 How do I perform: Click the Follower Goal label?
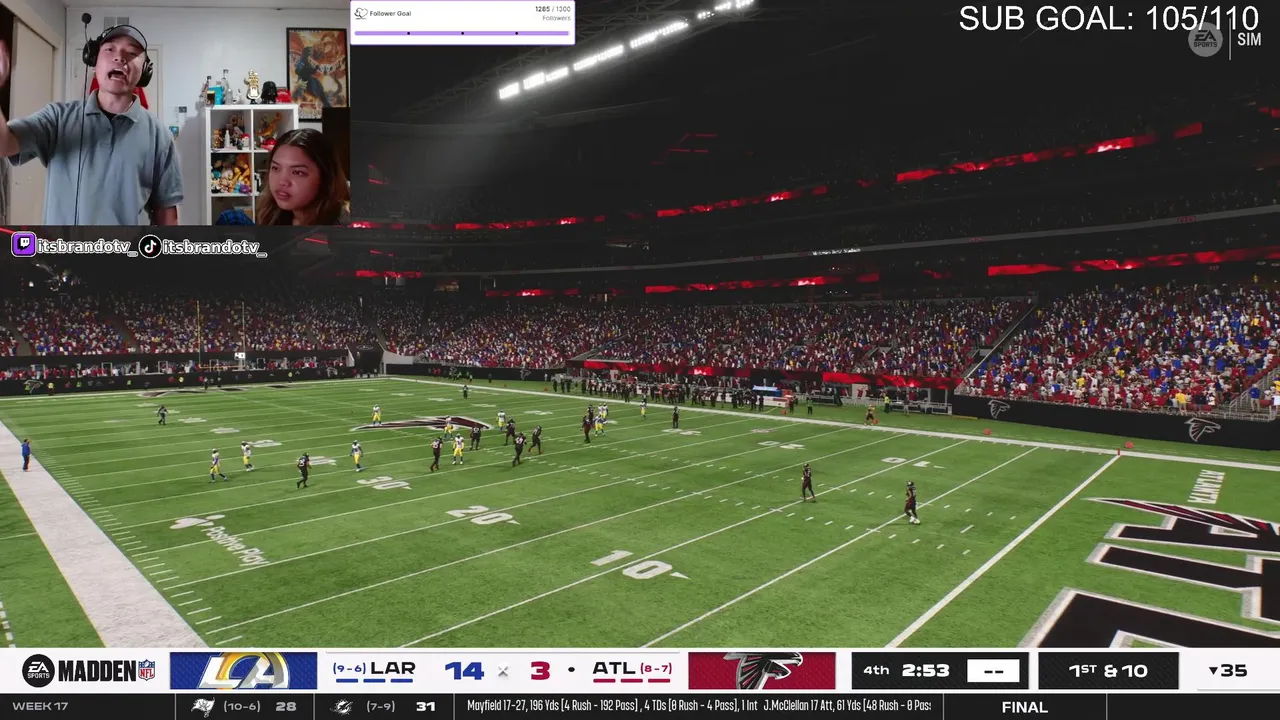pos(390,13)
